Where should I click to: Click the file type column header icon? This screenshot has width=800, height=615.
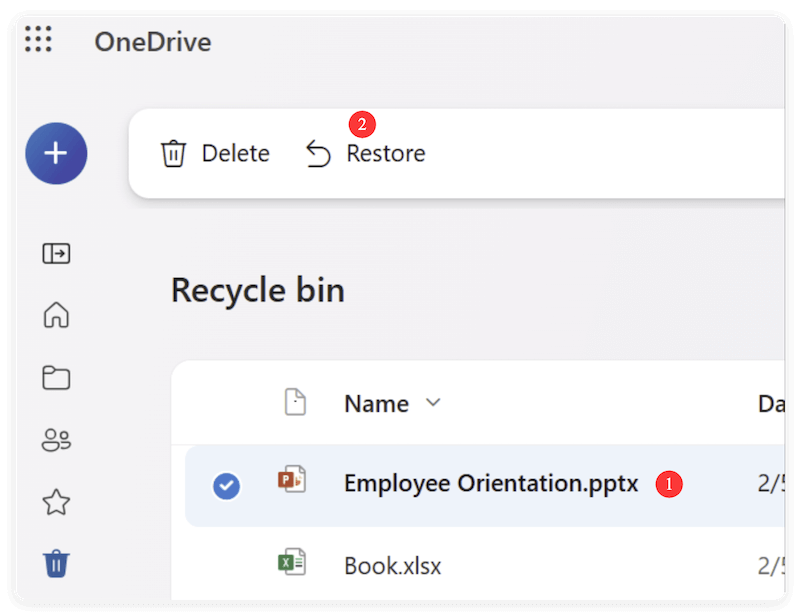pos(294,403)
